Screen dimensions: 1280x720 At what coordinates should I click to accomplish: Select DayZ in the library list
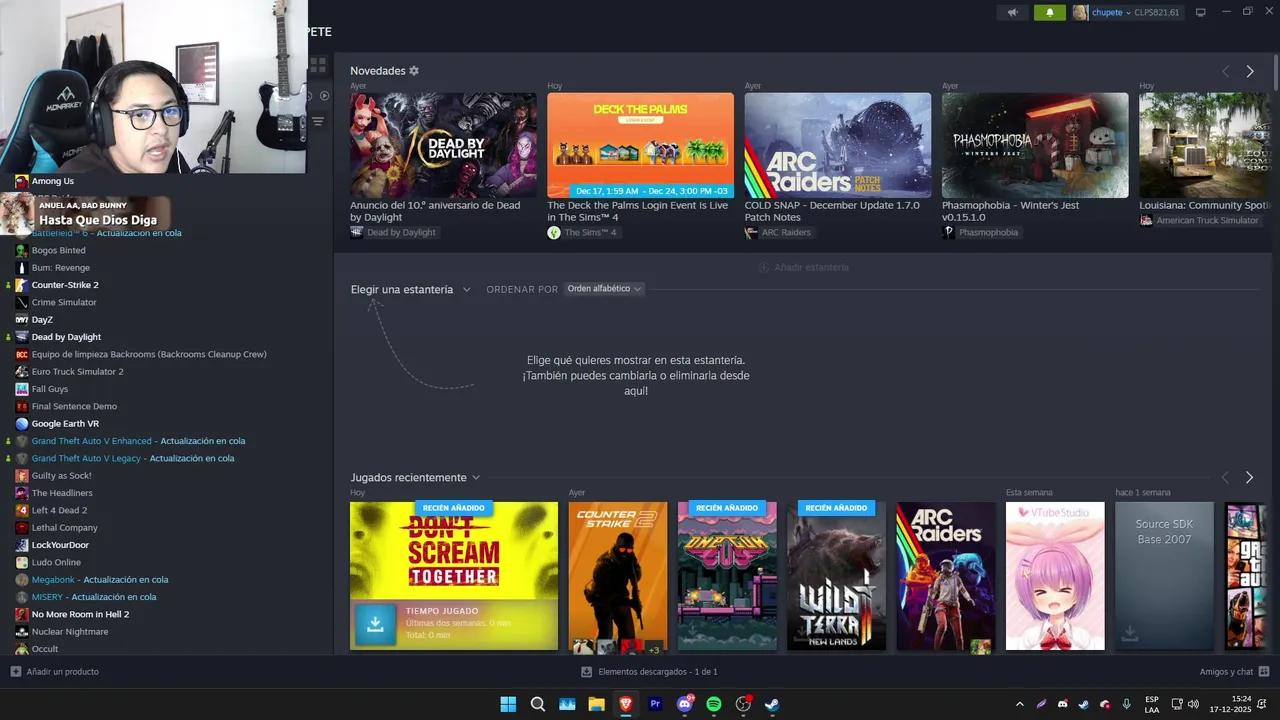point(42,320)
